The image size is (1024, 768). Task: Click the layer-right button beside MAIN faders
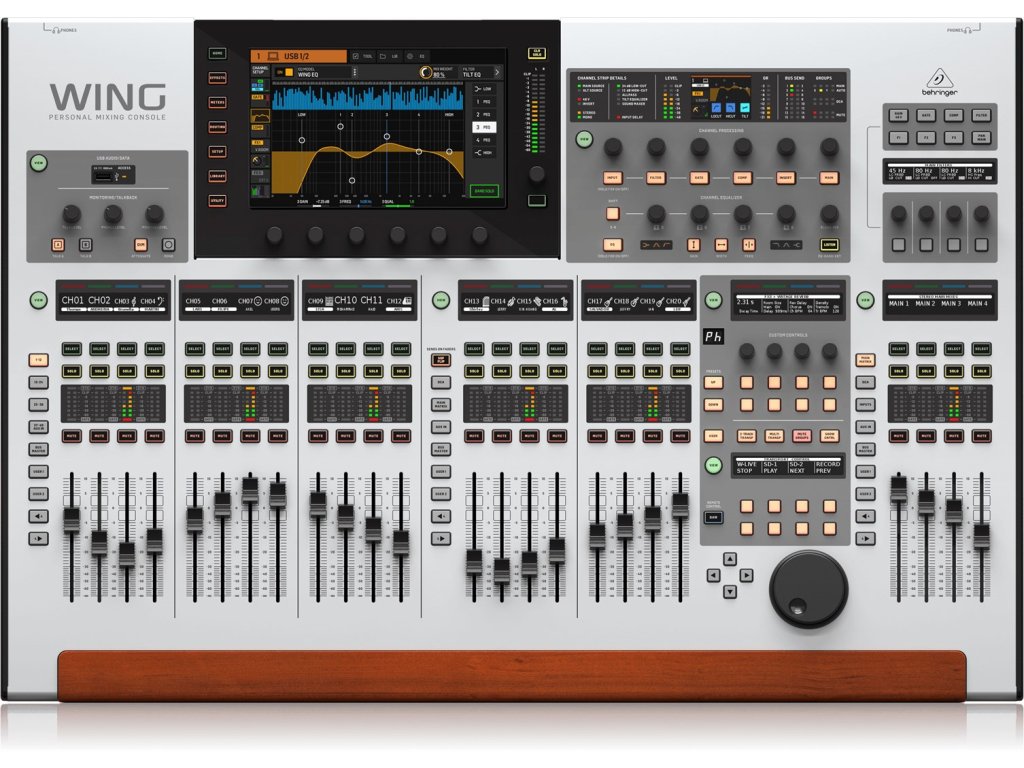pos(865,539)
